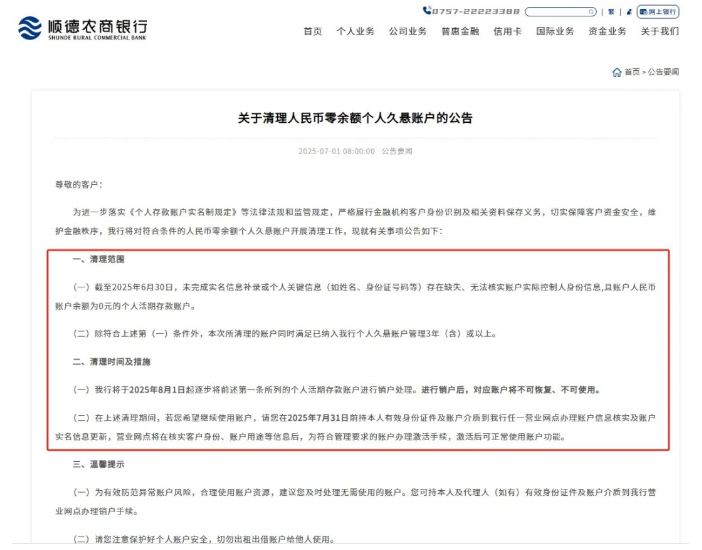
Task: Click the announcement title 关于清理人民币零余额个人久悬账户的公告
Action: tap(355, 118)
